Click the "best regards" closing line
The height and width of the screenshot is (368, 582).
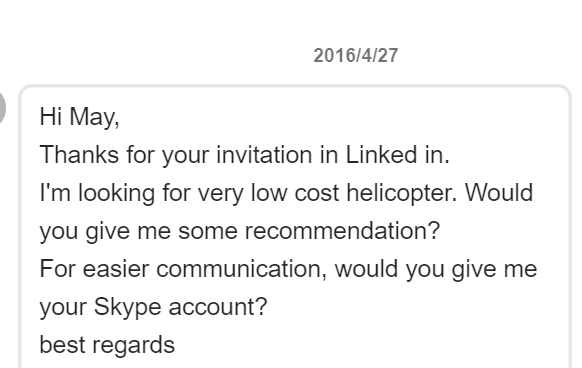click(107, 345)
